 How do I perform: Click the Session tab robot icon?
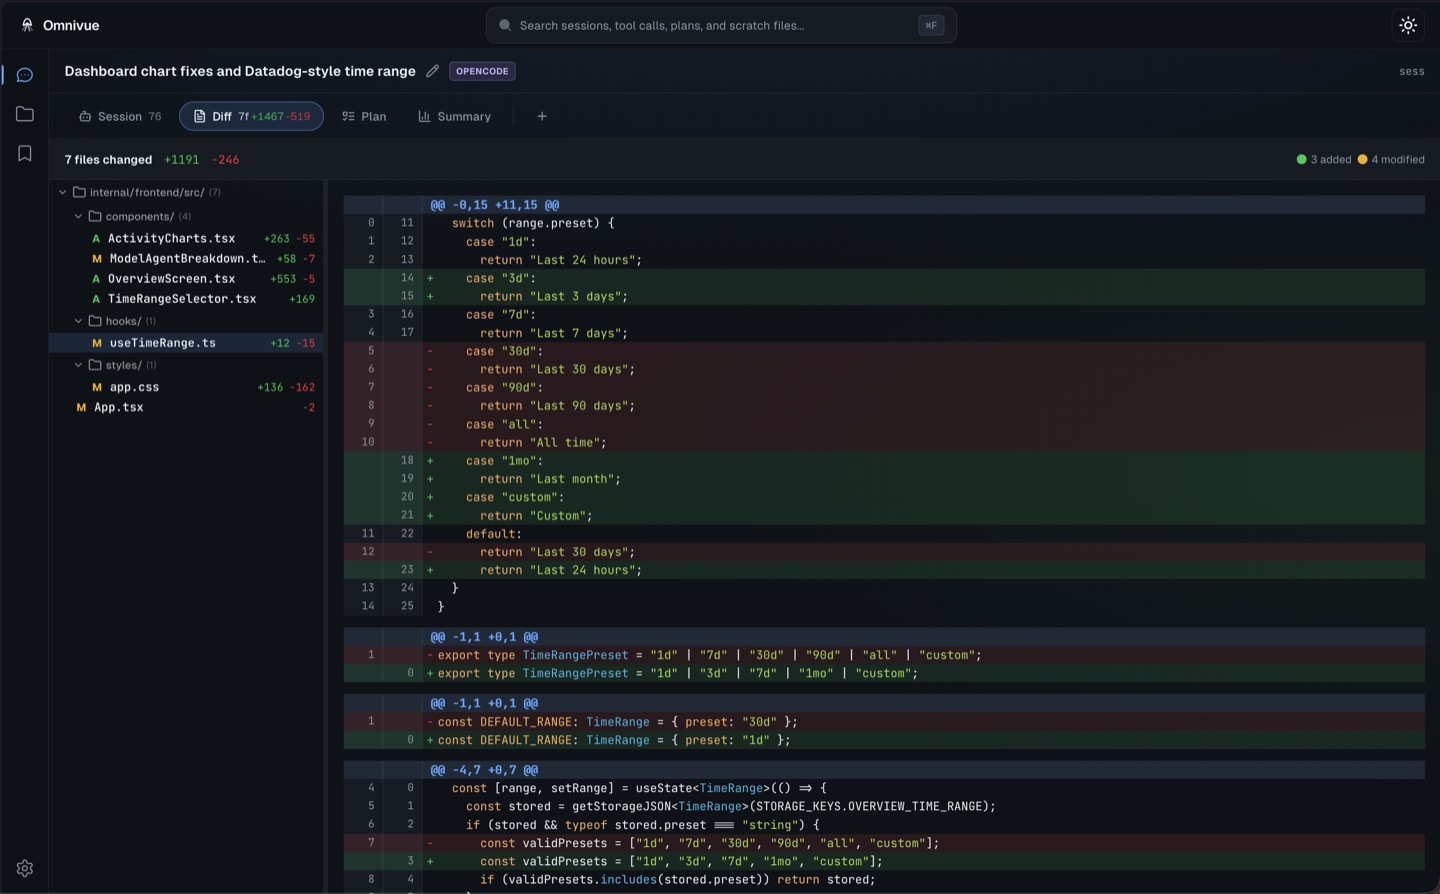[x=85, y=116]
